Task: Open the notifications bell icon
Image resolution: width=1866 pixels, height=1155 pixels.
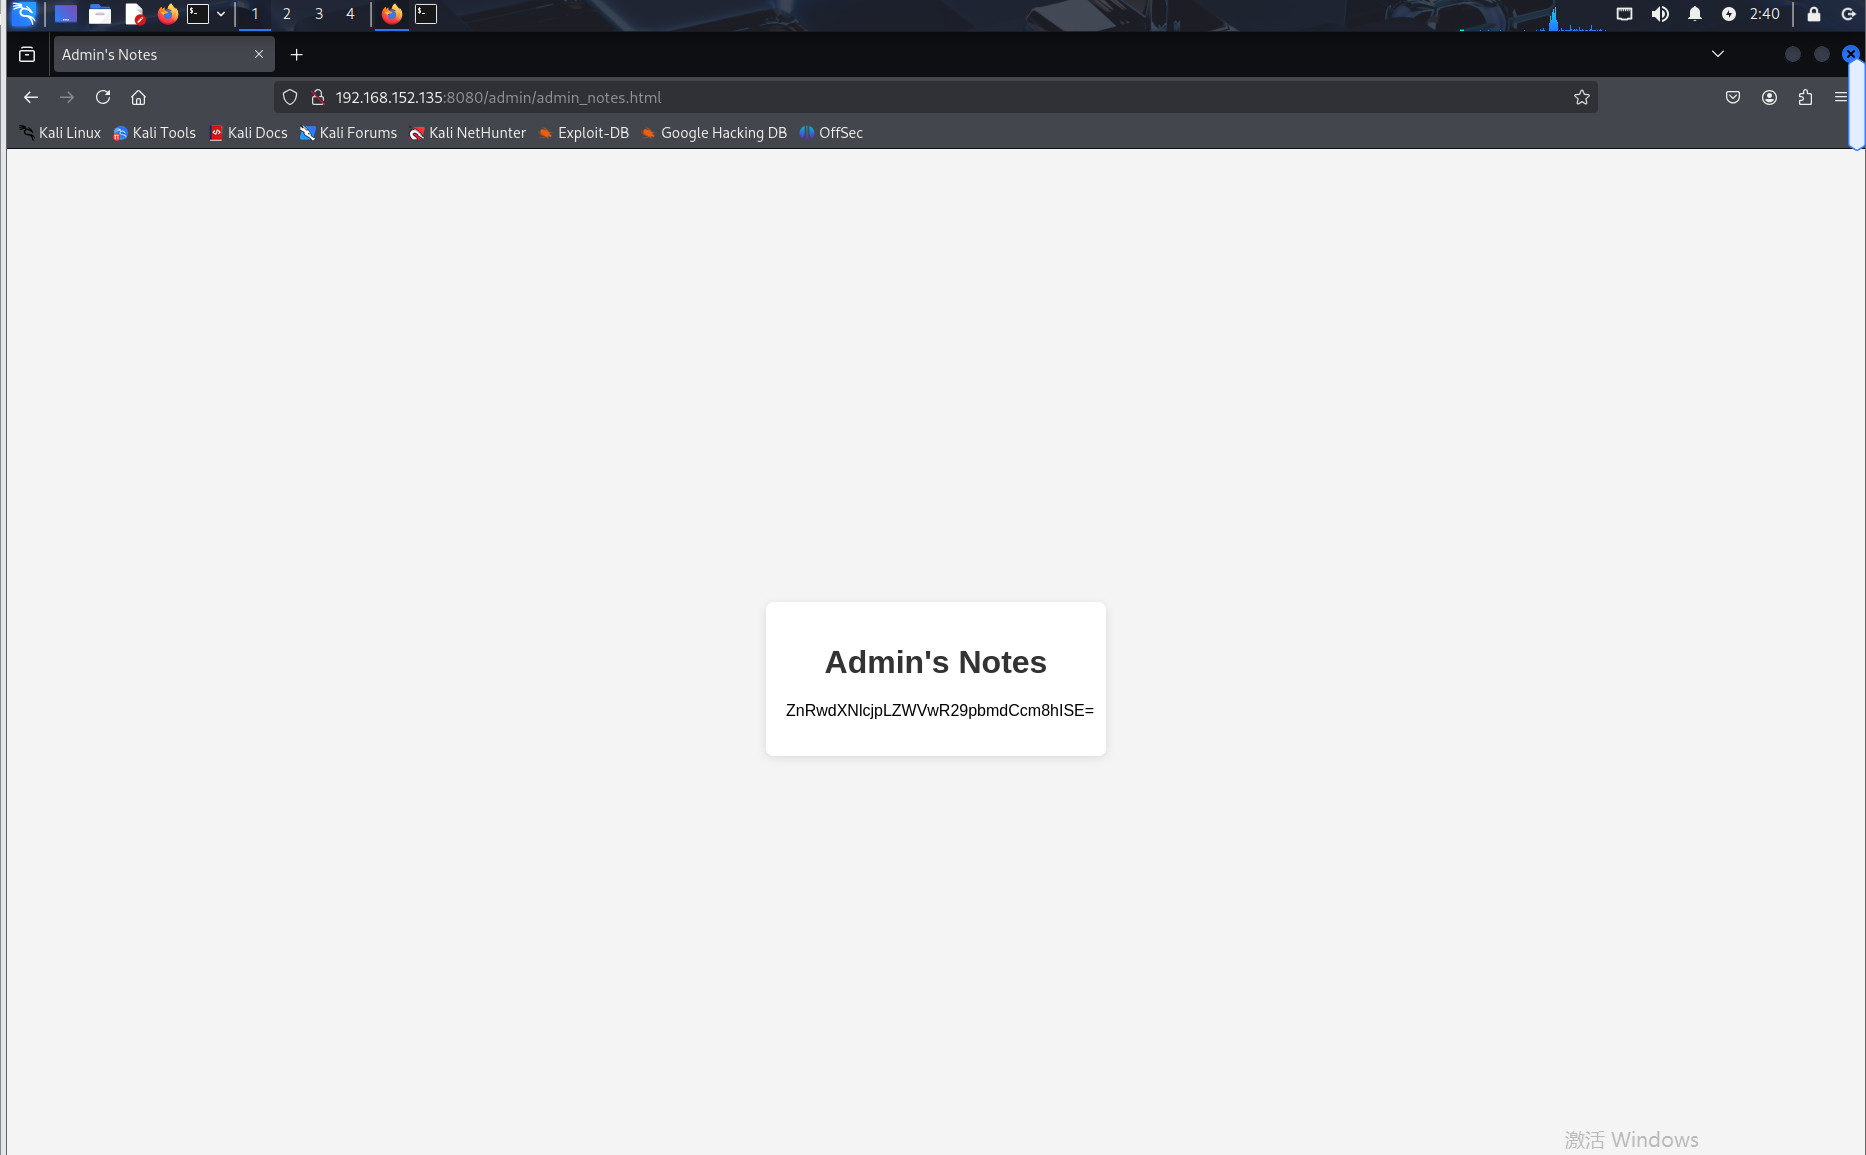Action: tap(1695, 14)
